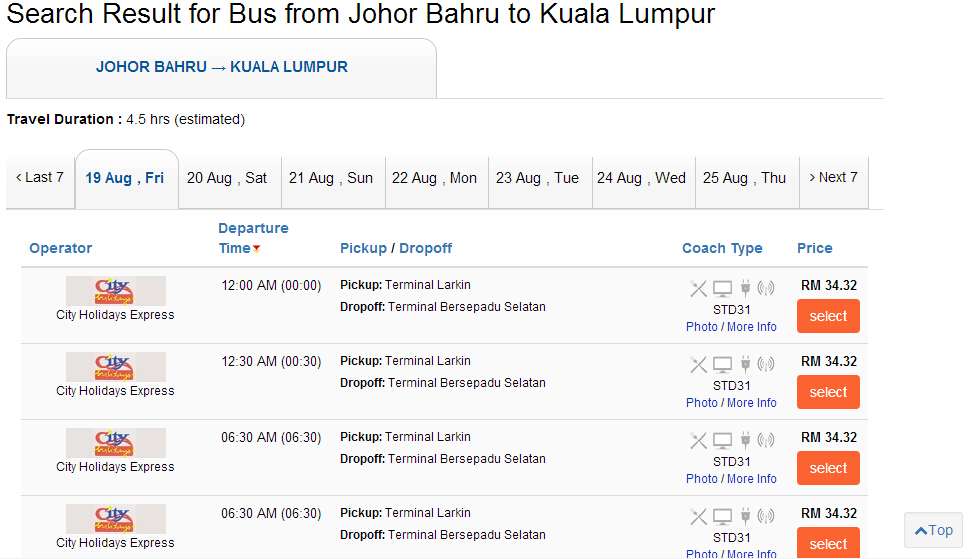Open the 25 Aug, Thu tab
972x559 pixels.
[x=744, y=178]
